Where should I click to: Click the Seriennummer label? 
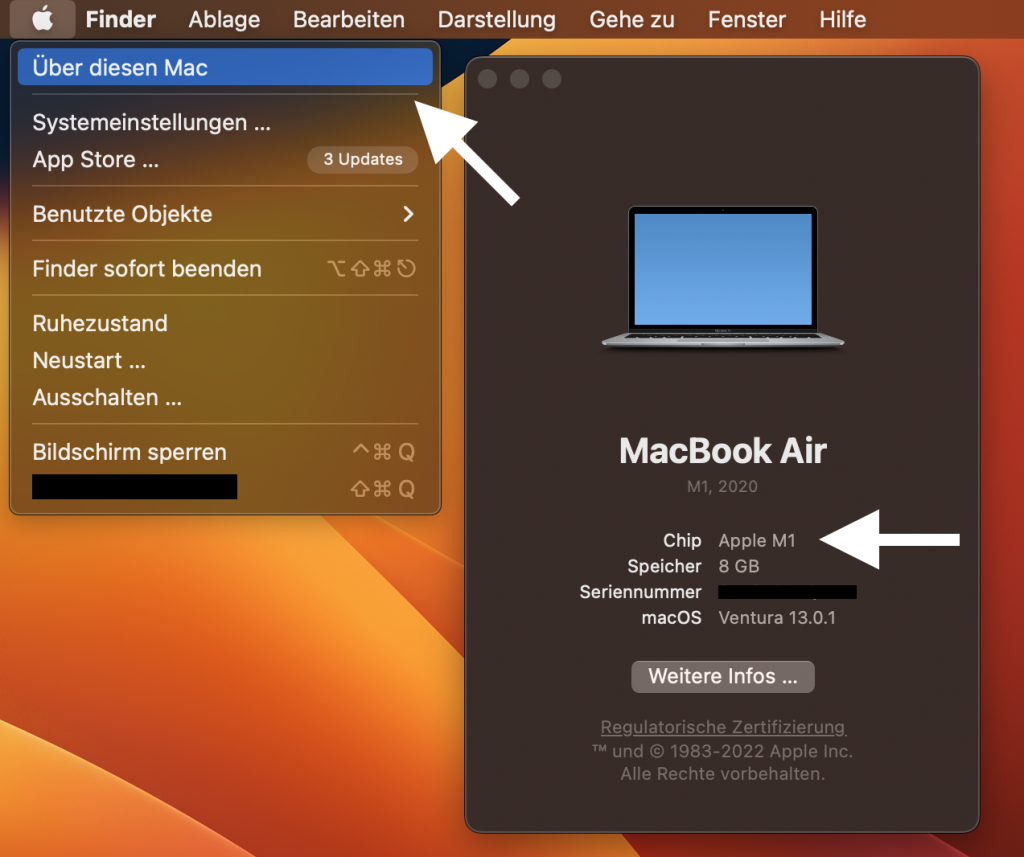pyautogui.click(x=640, y=592)
